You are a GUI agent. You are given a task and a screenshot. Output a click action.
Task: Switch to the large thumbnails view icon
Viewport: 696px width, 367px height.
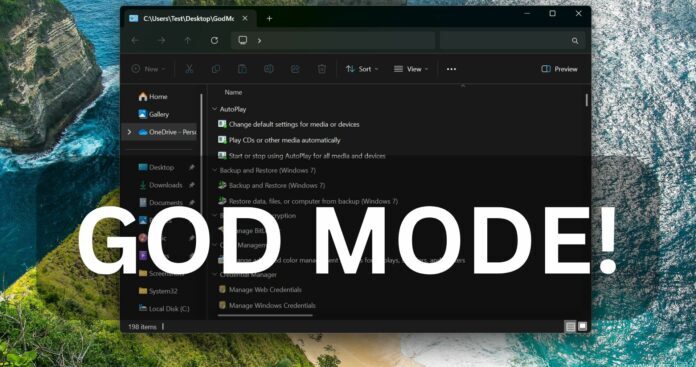[582, 327]
